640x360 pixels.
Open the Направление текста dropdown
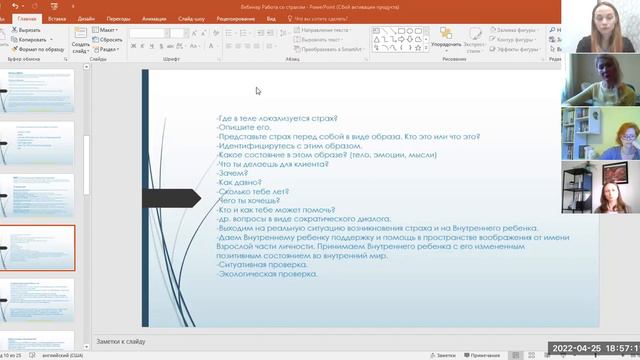click(322, 30)
